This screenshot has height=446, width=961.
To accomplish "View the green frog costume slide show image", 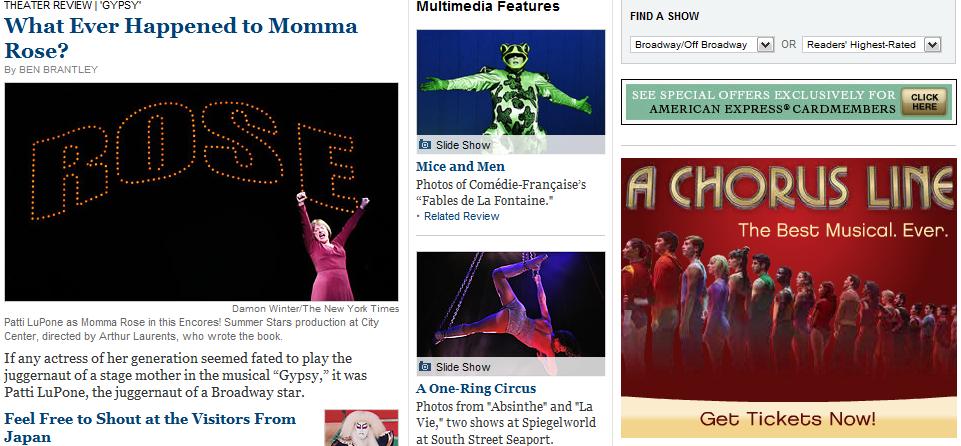I will coord(511,82).
